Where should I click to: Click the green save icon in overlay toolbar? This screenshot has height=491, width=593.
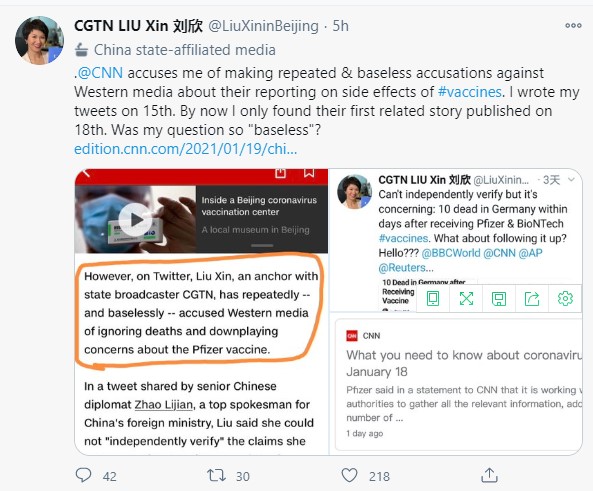[x=499, y=298]
